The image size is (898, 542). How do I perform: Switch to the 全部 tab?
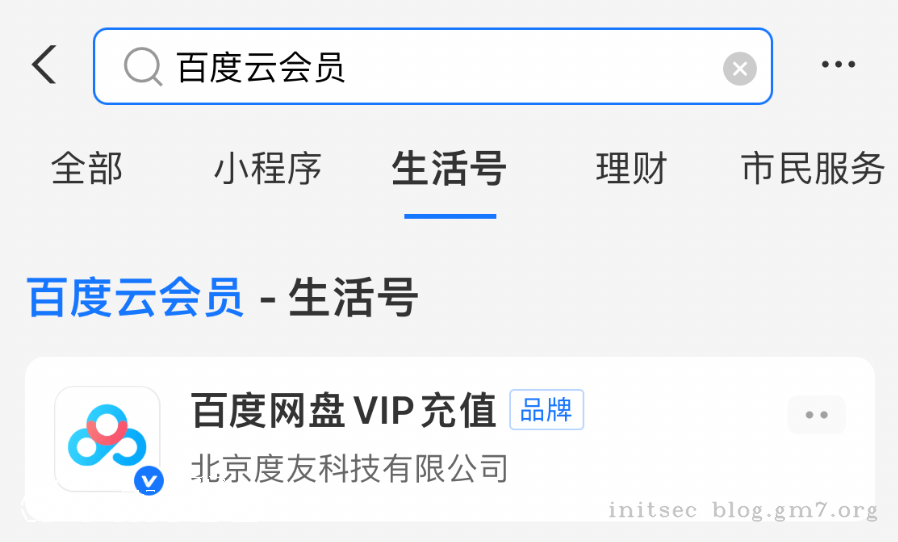coord(86,168)
